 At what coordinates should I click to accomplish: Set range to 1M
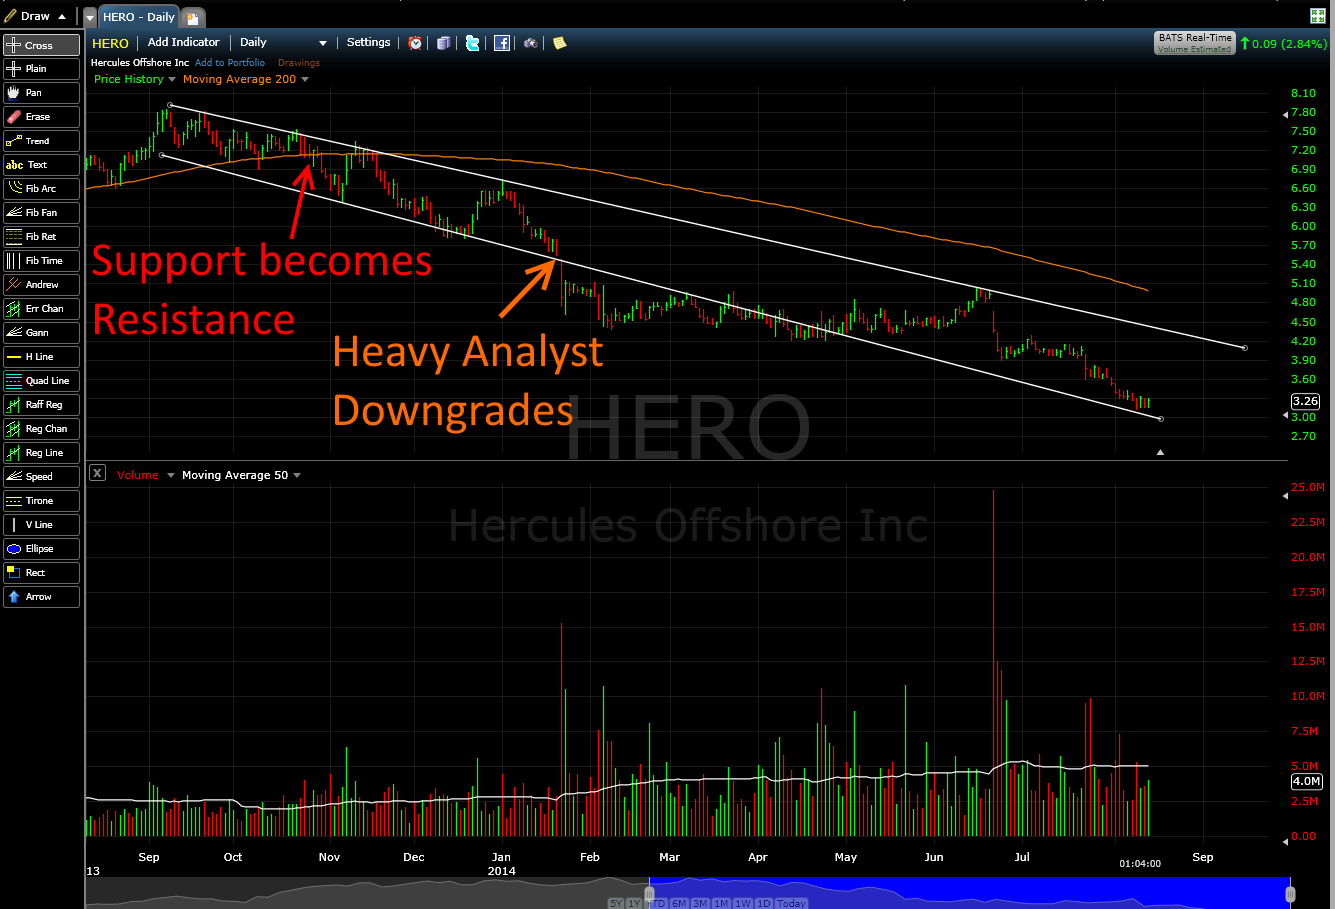coord(721,903)
